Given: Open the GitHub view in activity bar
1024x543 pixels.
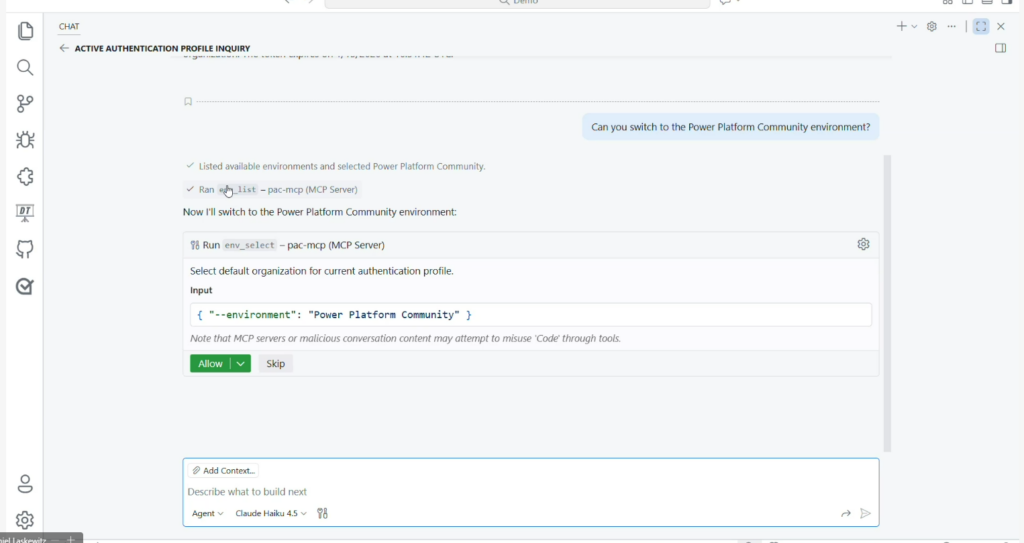Looking at the screenshot, I should pyautogui.click(x=25, y=249).
